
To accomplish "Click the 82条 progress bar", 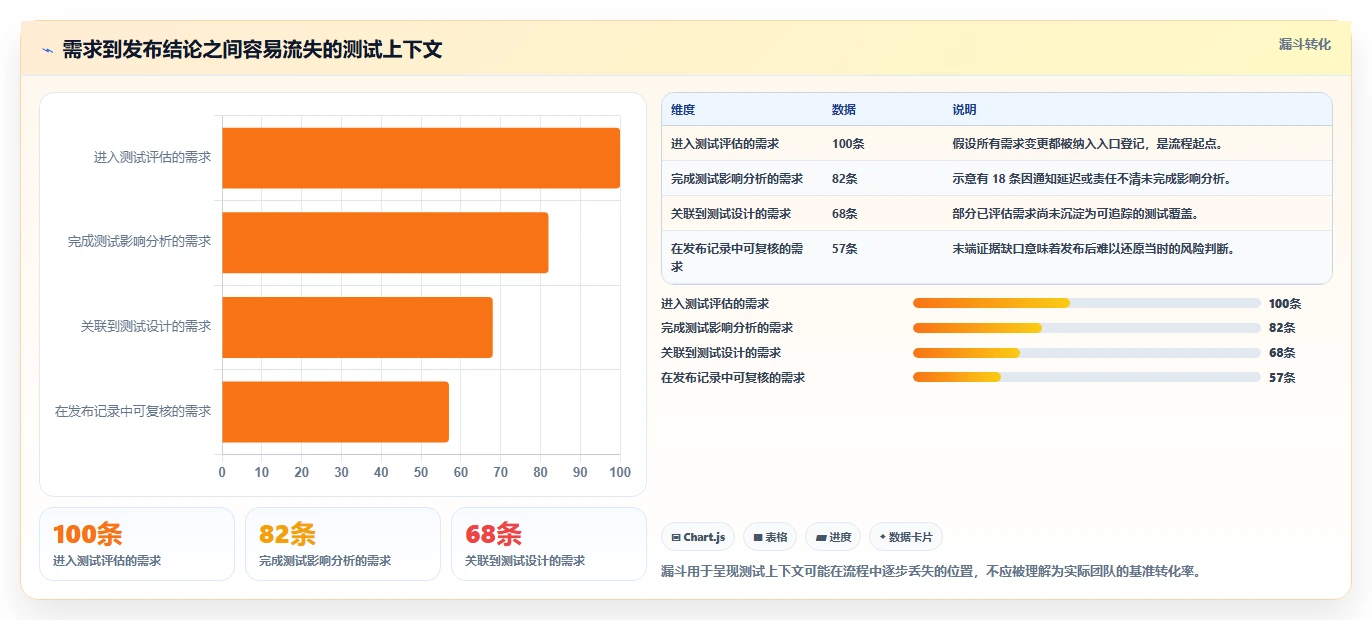I will click(x=1086, y=328).
